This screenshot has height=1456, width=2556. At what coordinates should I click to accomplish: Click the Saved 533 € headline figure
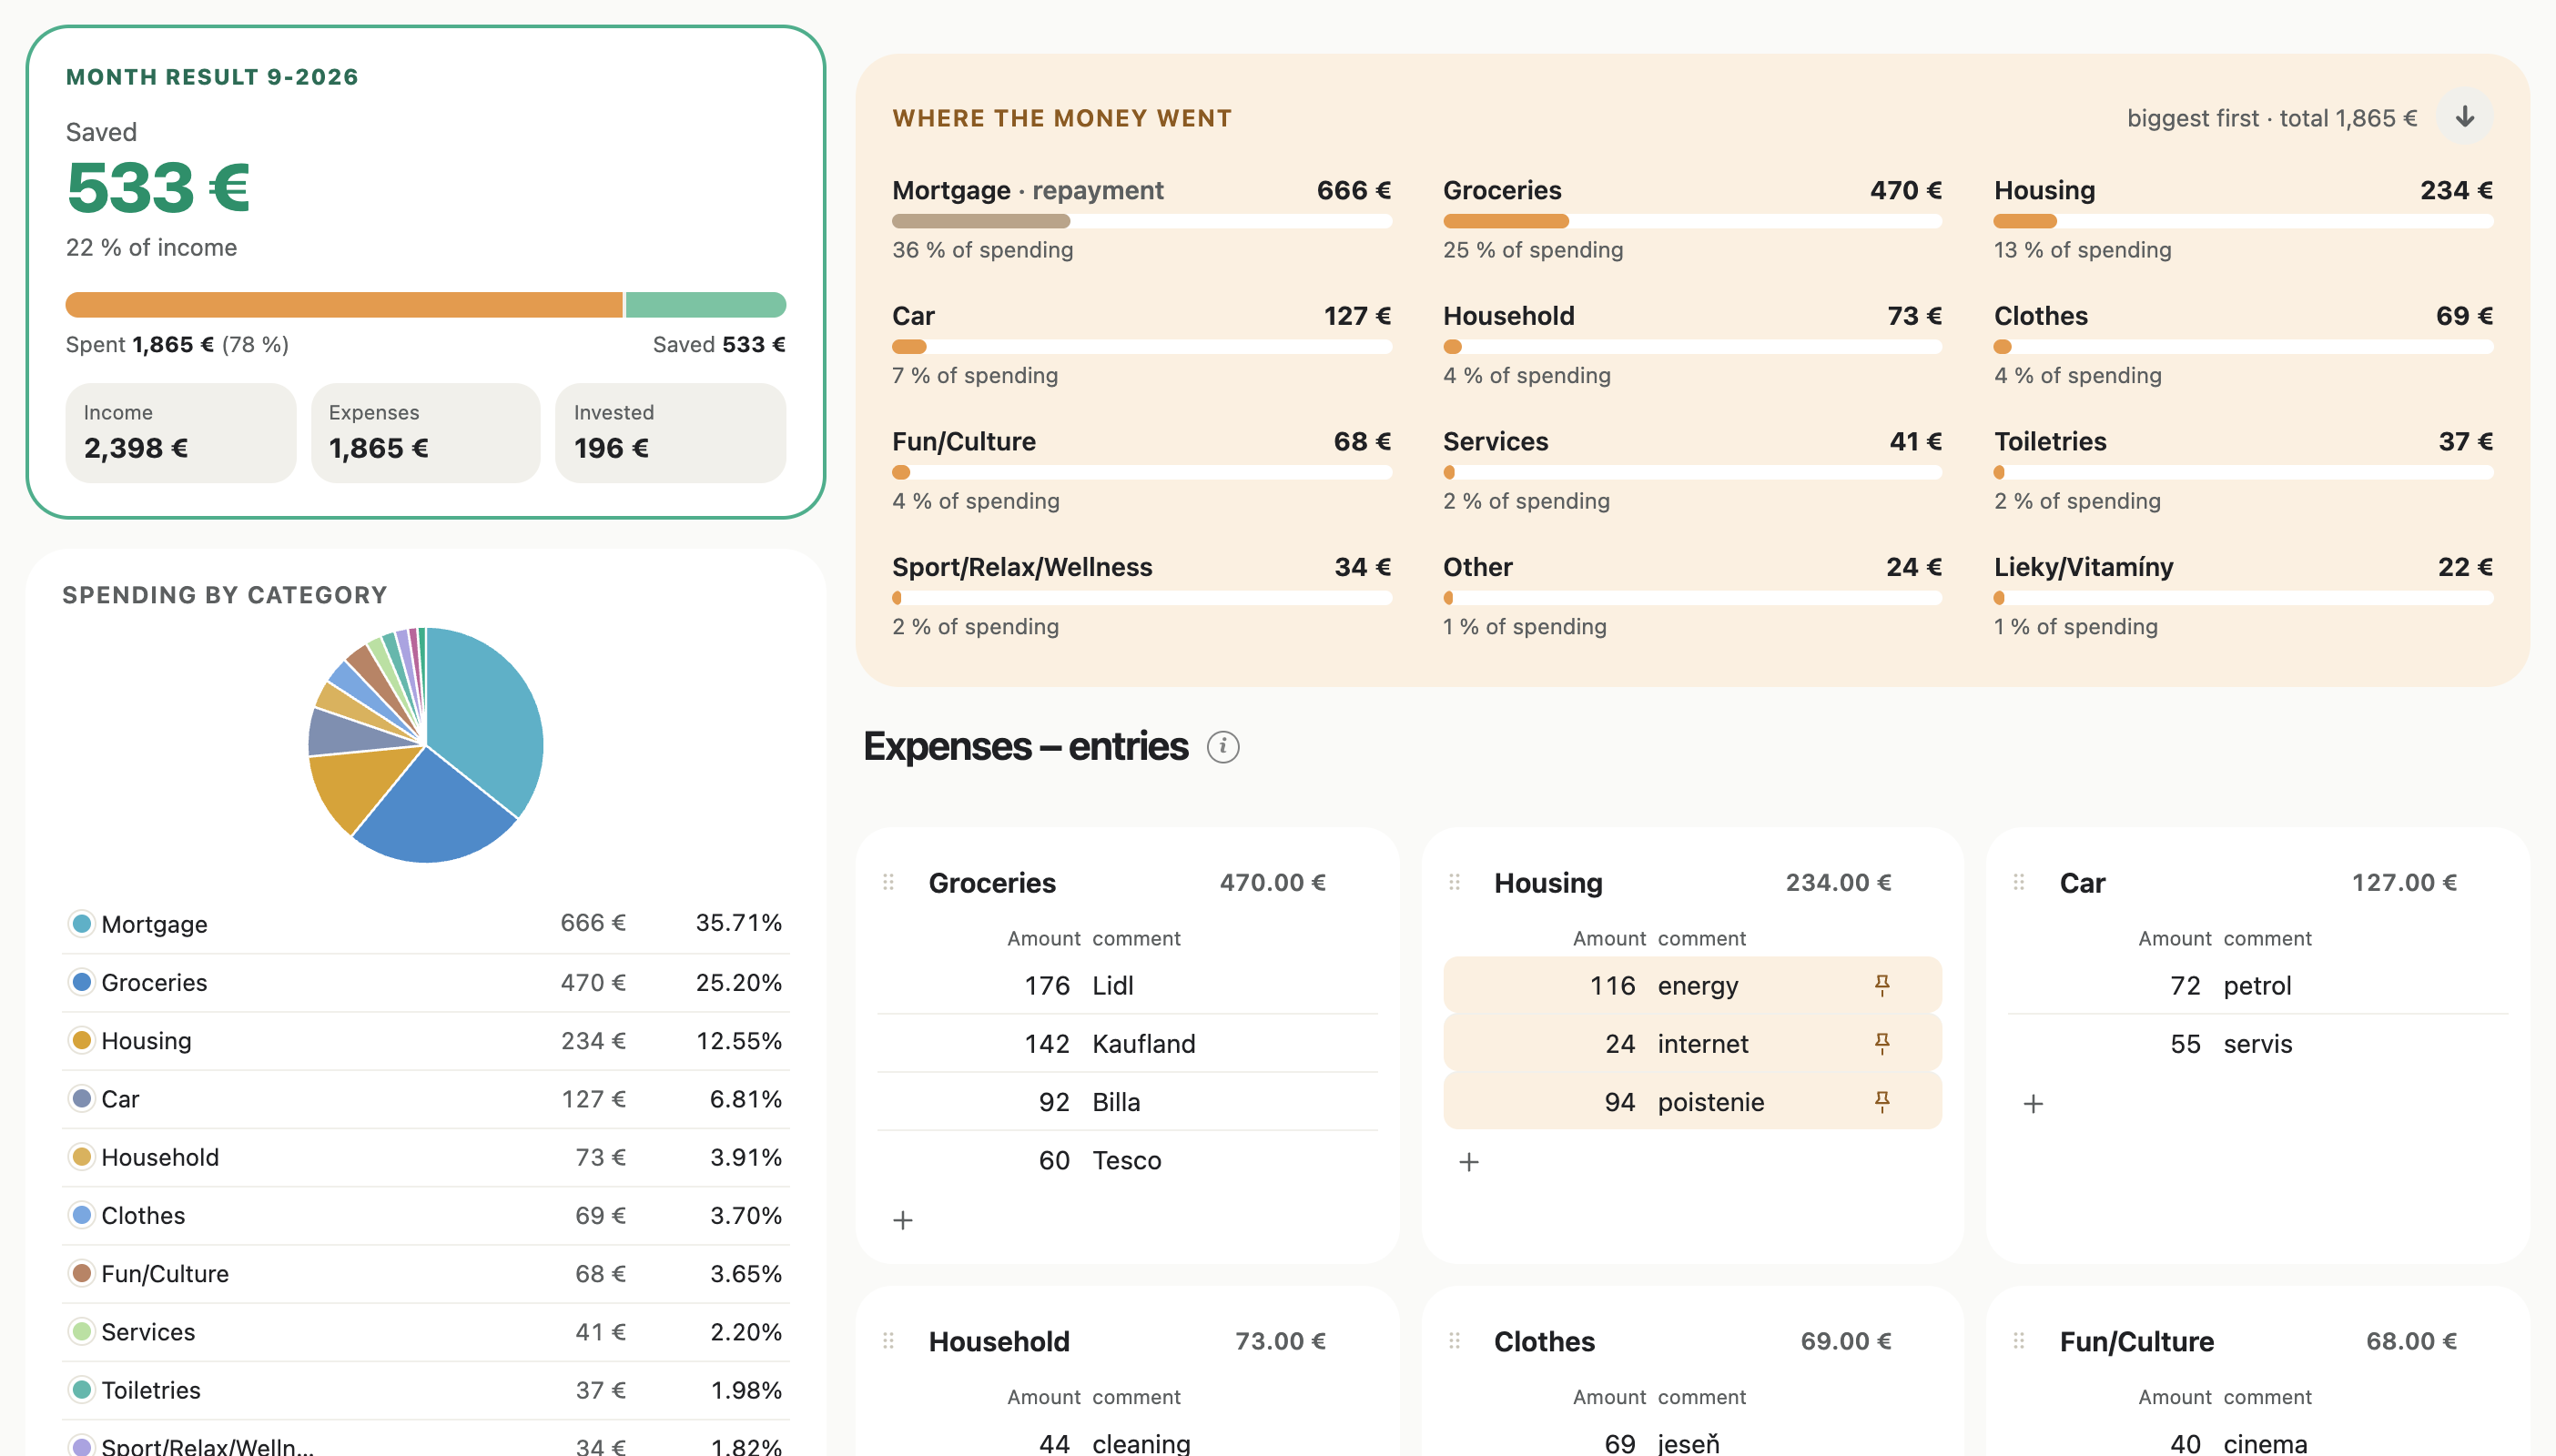point(158,188)
